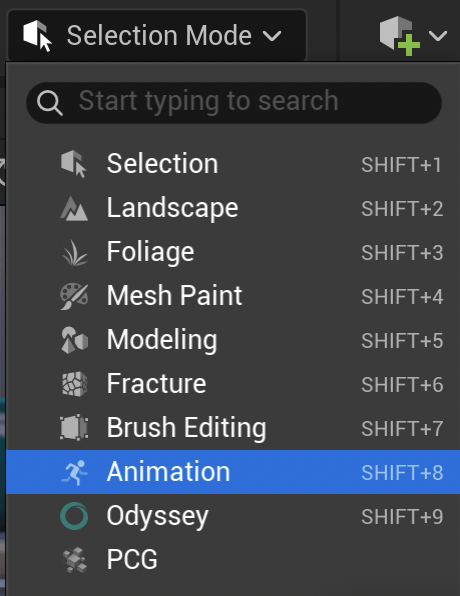Click the Foliage grass icon
The image size is (460, 596).
coord(75,252)
